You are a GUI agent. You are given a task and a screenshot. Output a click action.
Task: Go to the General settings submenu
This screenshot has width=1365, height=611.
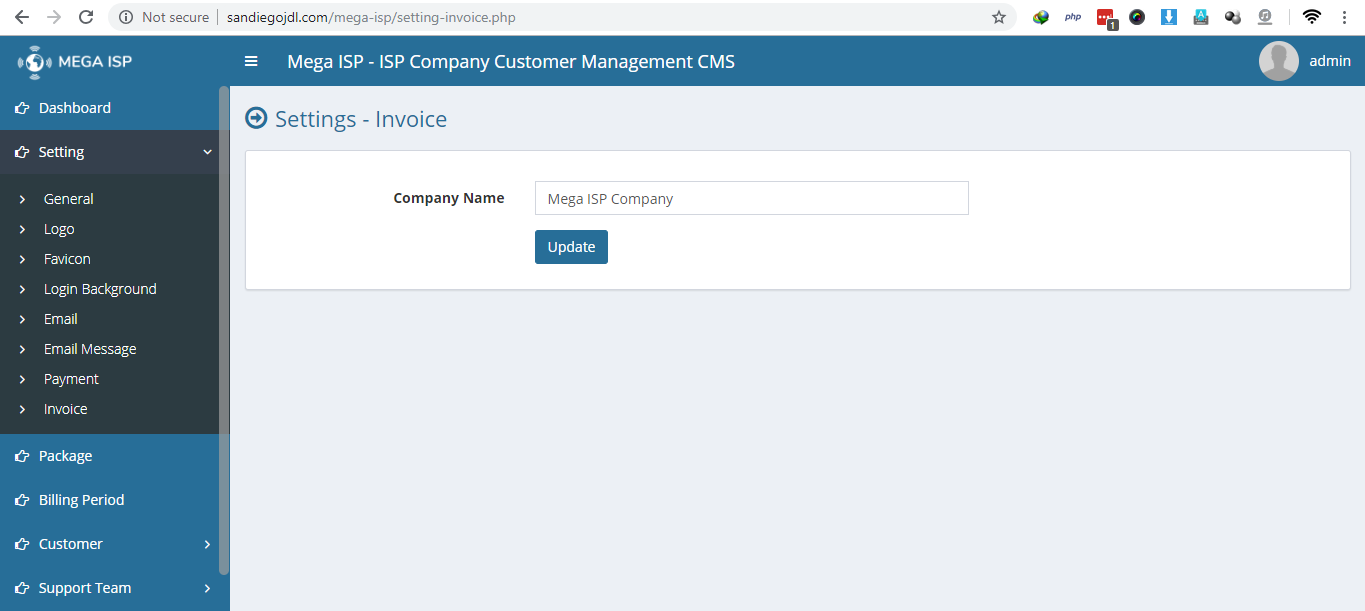coord(68,199)
